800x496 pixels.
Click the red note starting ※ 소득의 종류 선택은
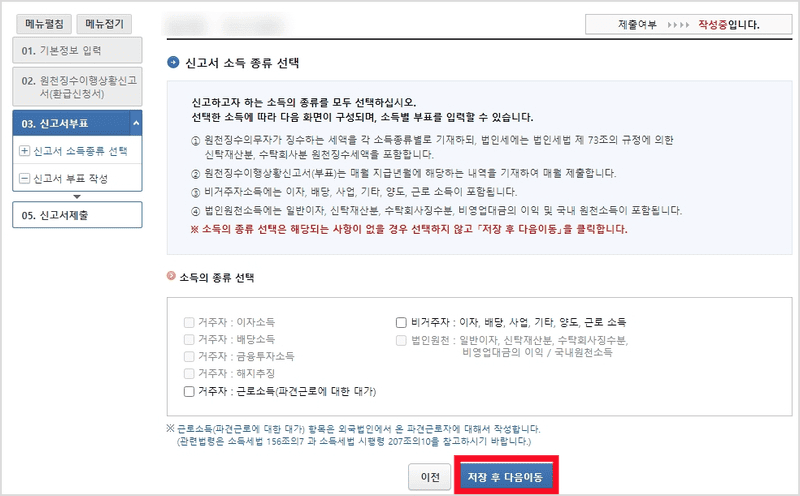point(409,229)
